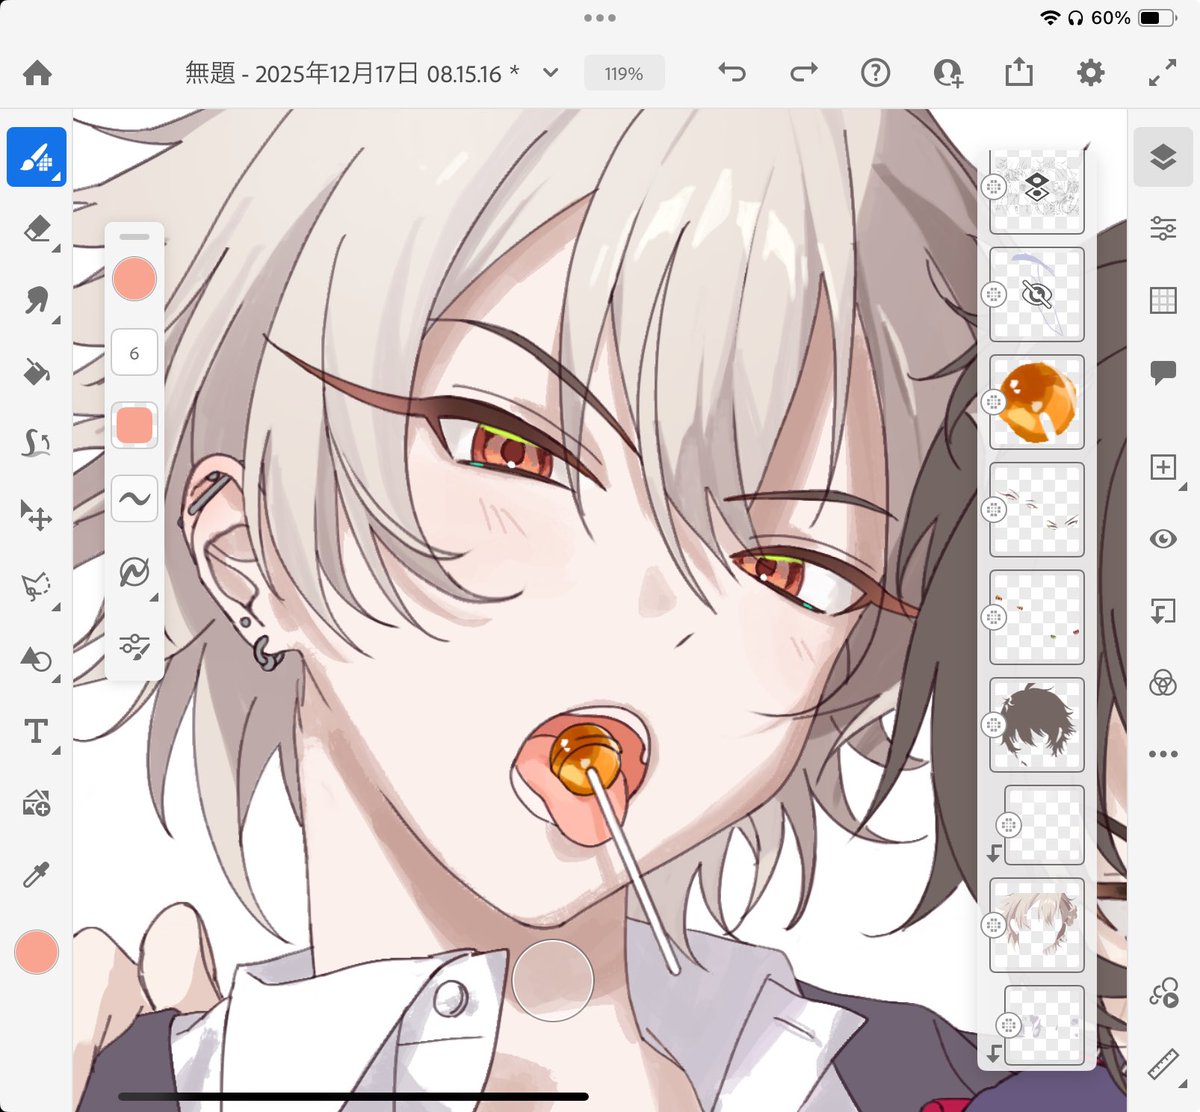Select the Eraser tool

pyautogui.click(x=36, y=230)
